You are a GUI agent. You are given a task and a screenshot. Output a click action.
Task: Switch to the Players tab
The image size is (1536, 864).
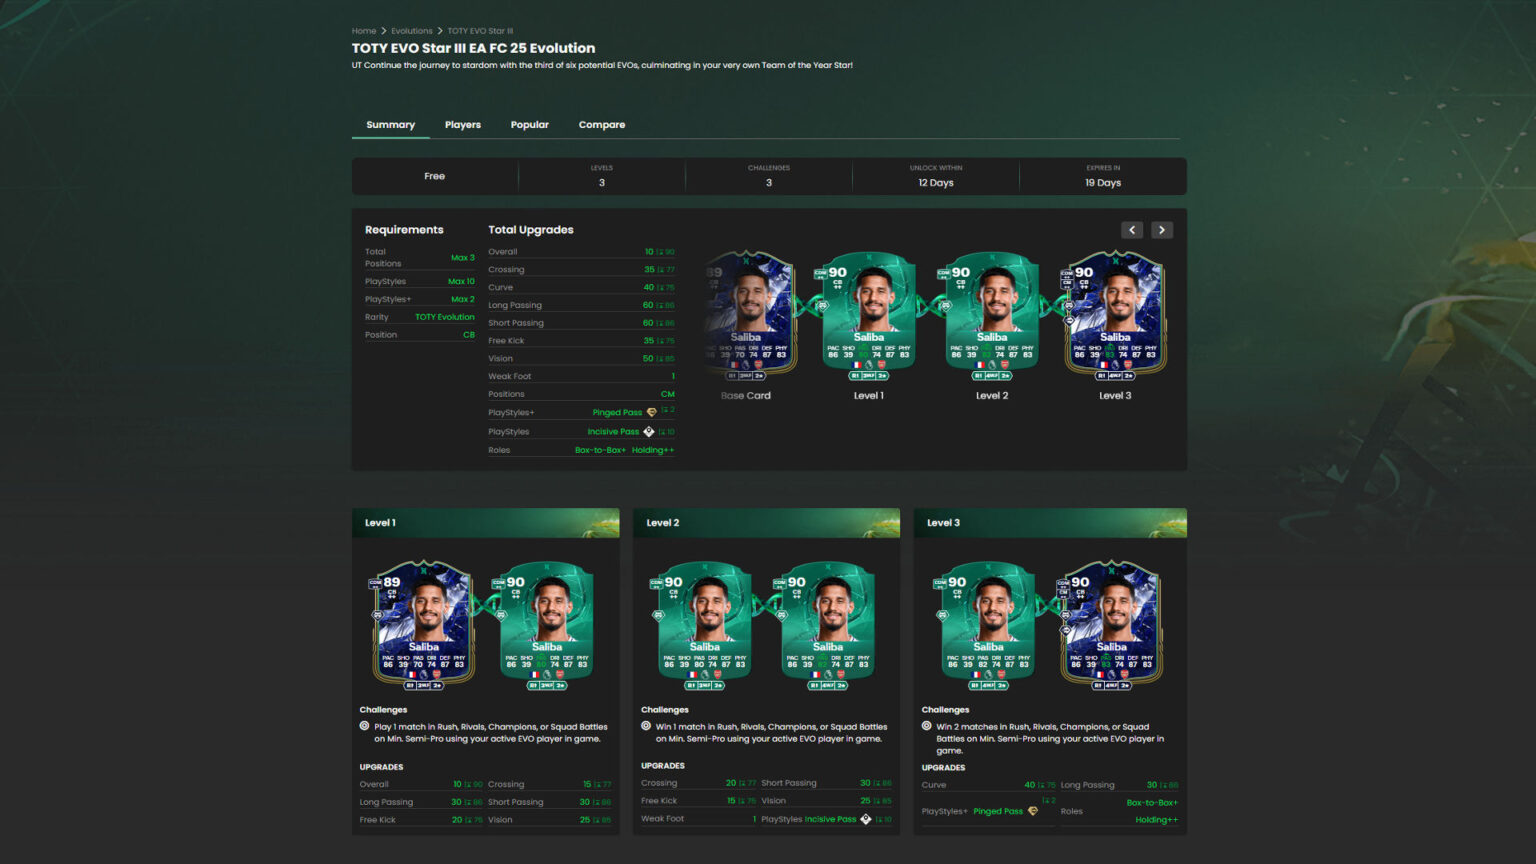(x=462, y=124)
